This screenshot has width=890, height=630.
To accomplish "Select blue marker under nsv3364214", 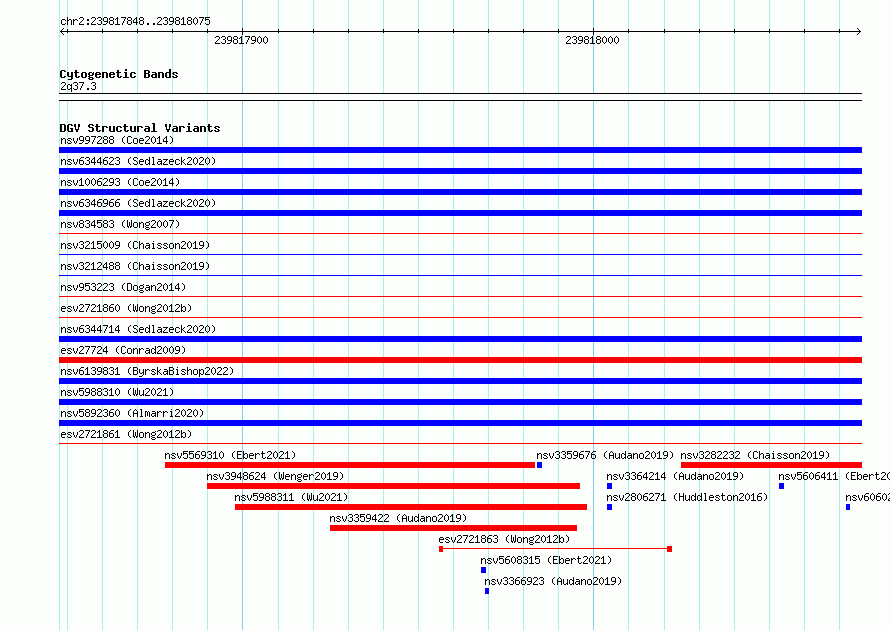I will (x=609, y=486).
